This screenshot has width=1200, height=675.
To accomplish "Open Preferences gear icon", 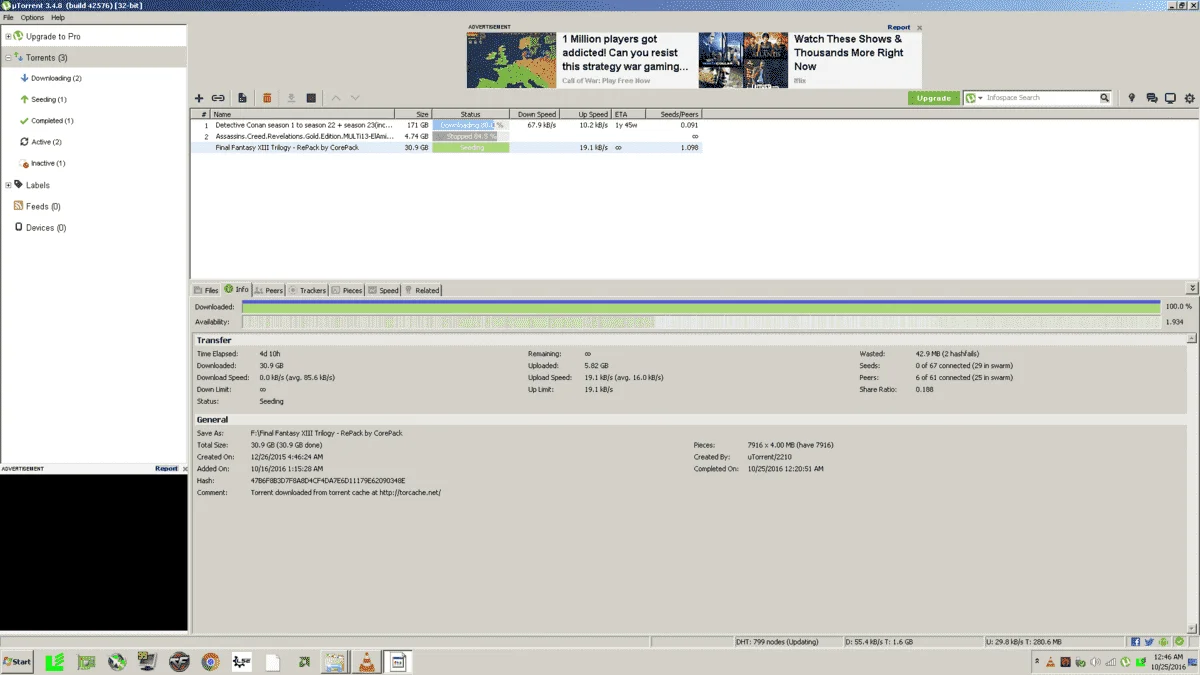I will pos(1189,98).
